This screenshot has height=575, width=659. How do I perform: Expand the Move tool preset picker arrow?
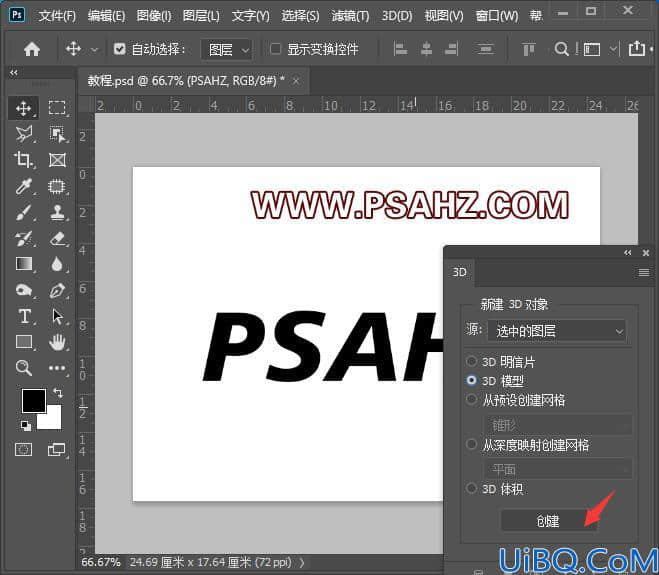95,50
